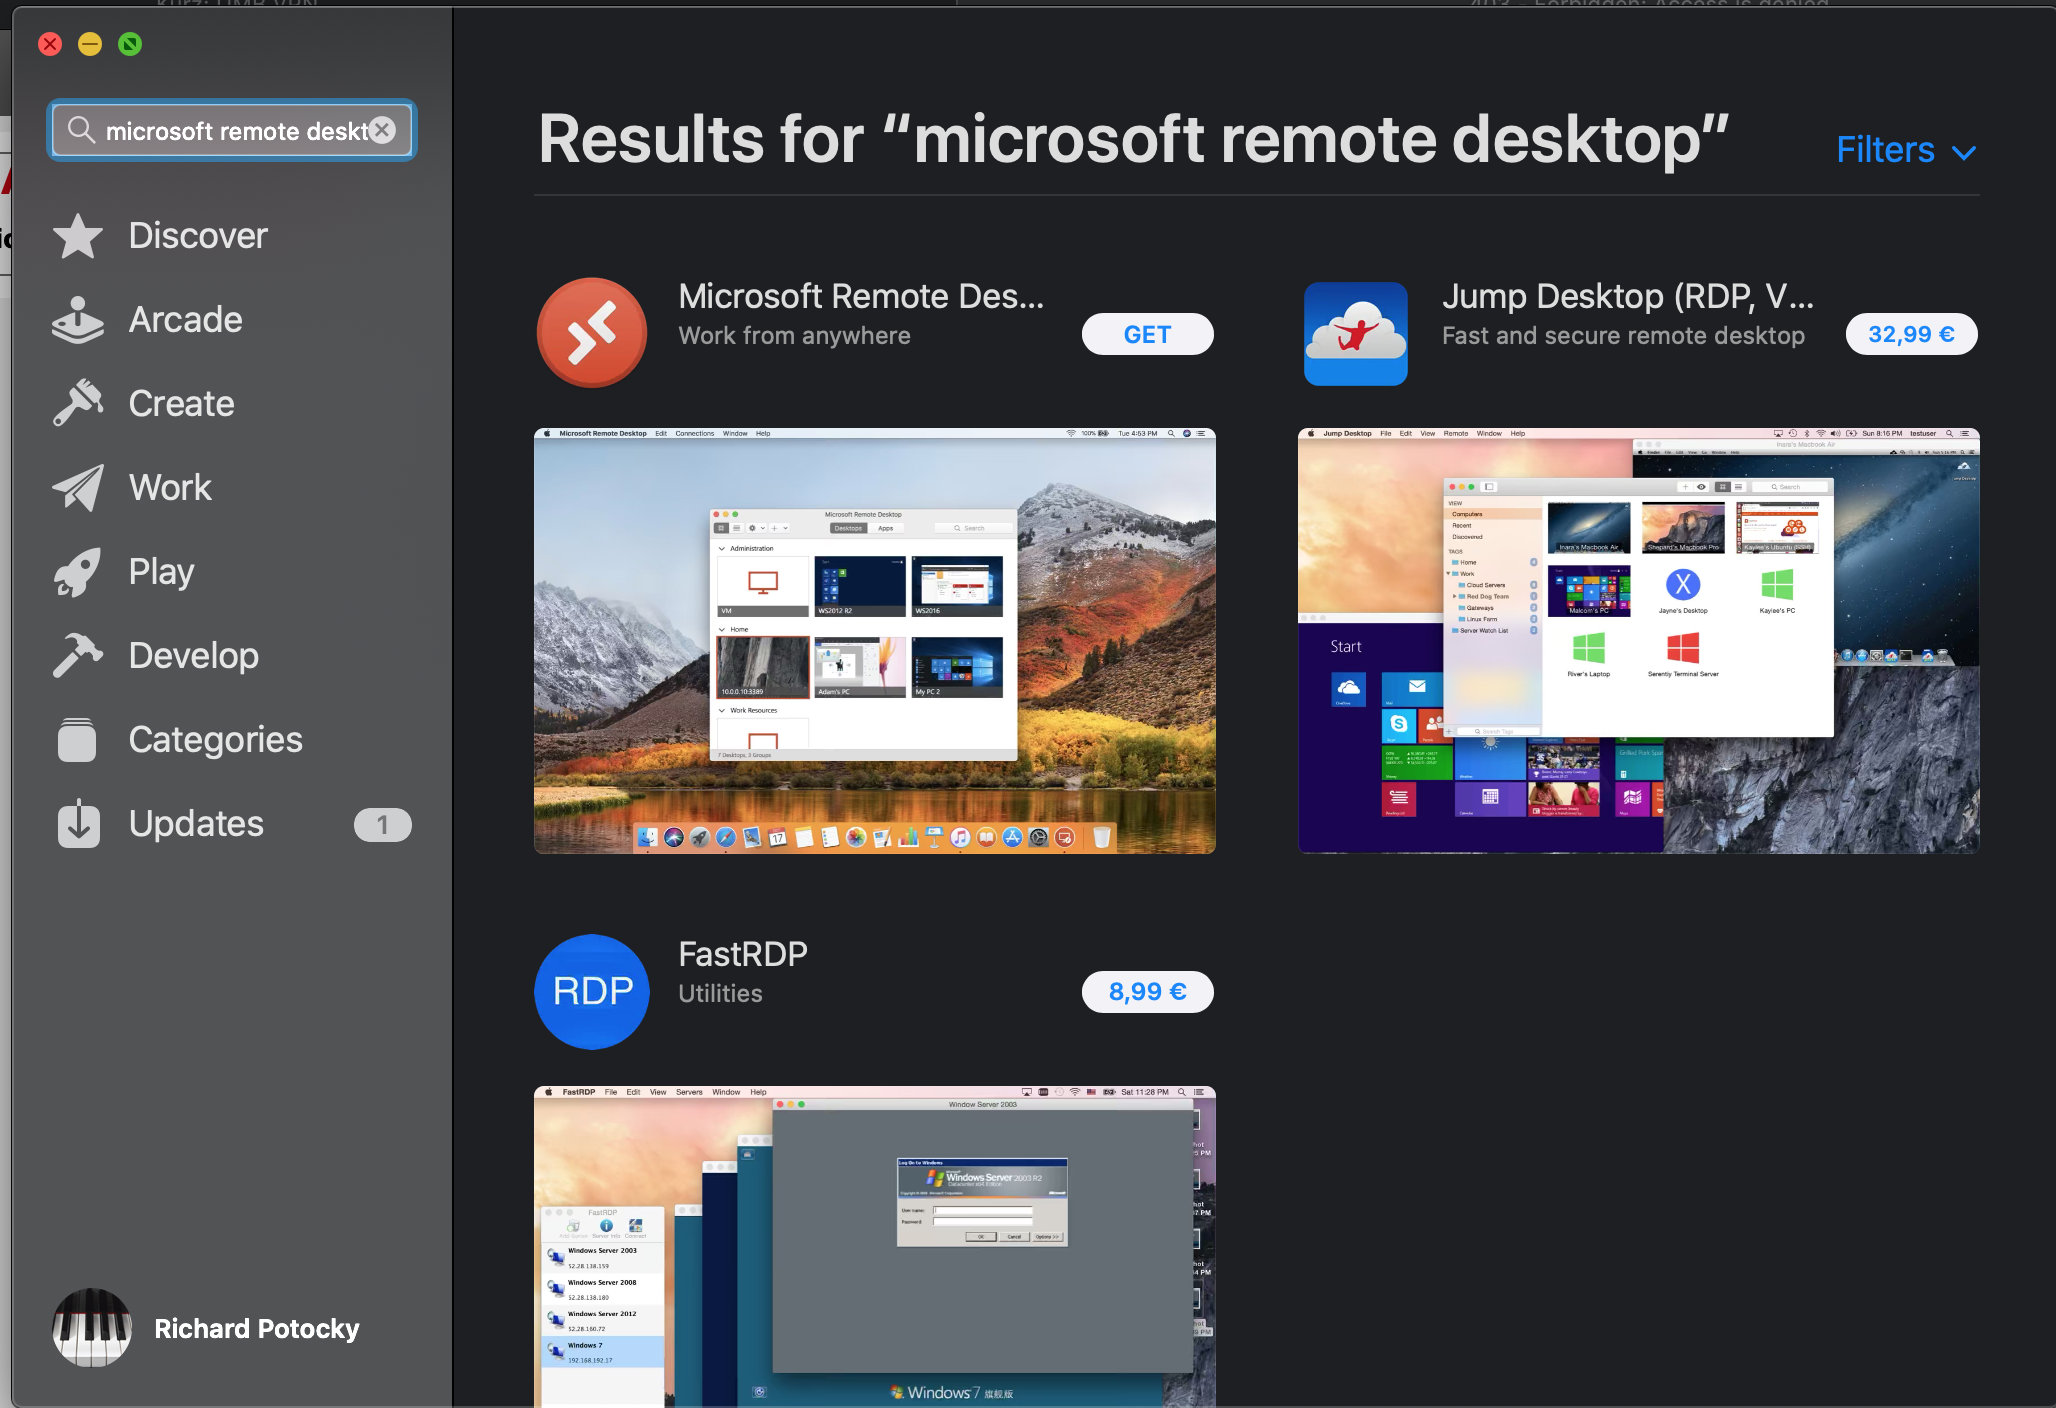Minimize the App Store window
Viewport: 2056px width, 1408px height.
click(90, 44)
